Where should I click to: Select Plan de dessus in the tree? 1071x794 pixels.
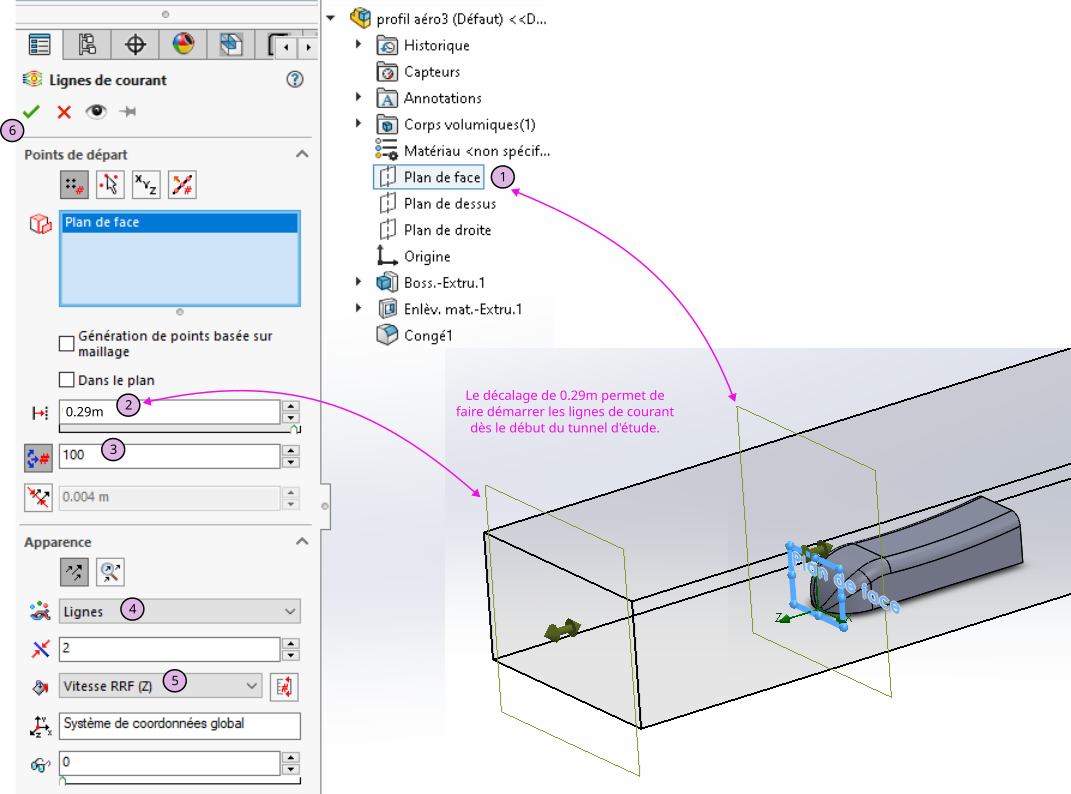[450, 204]
